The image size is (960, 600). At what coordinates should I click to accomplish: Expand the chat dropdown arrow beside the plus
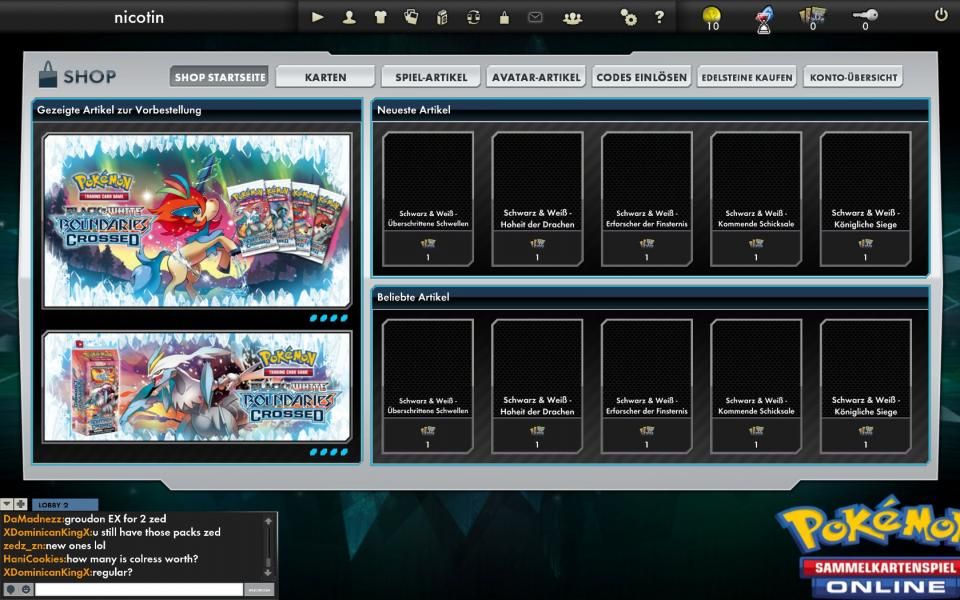click(x=7, y=504)
